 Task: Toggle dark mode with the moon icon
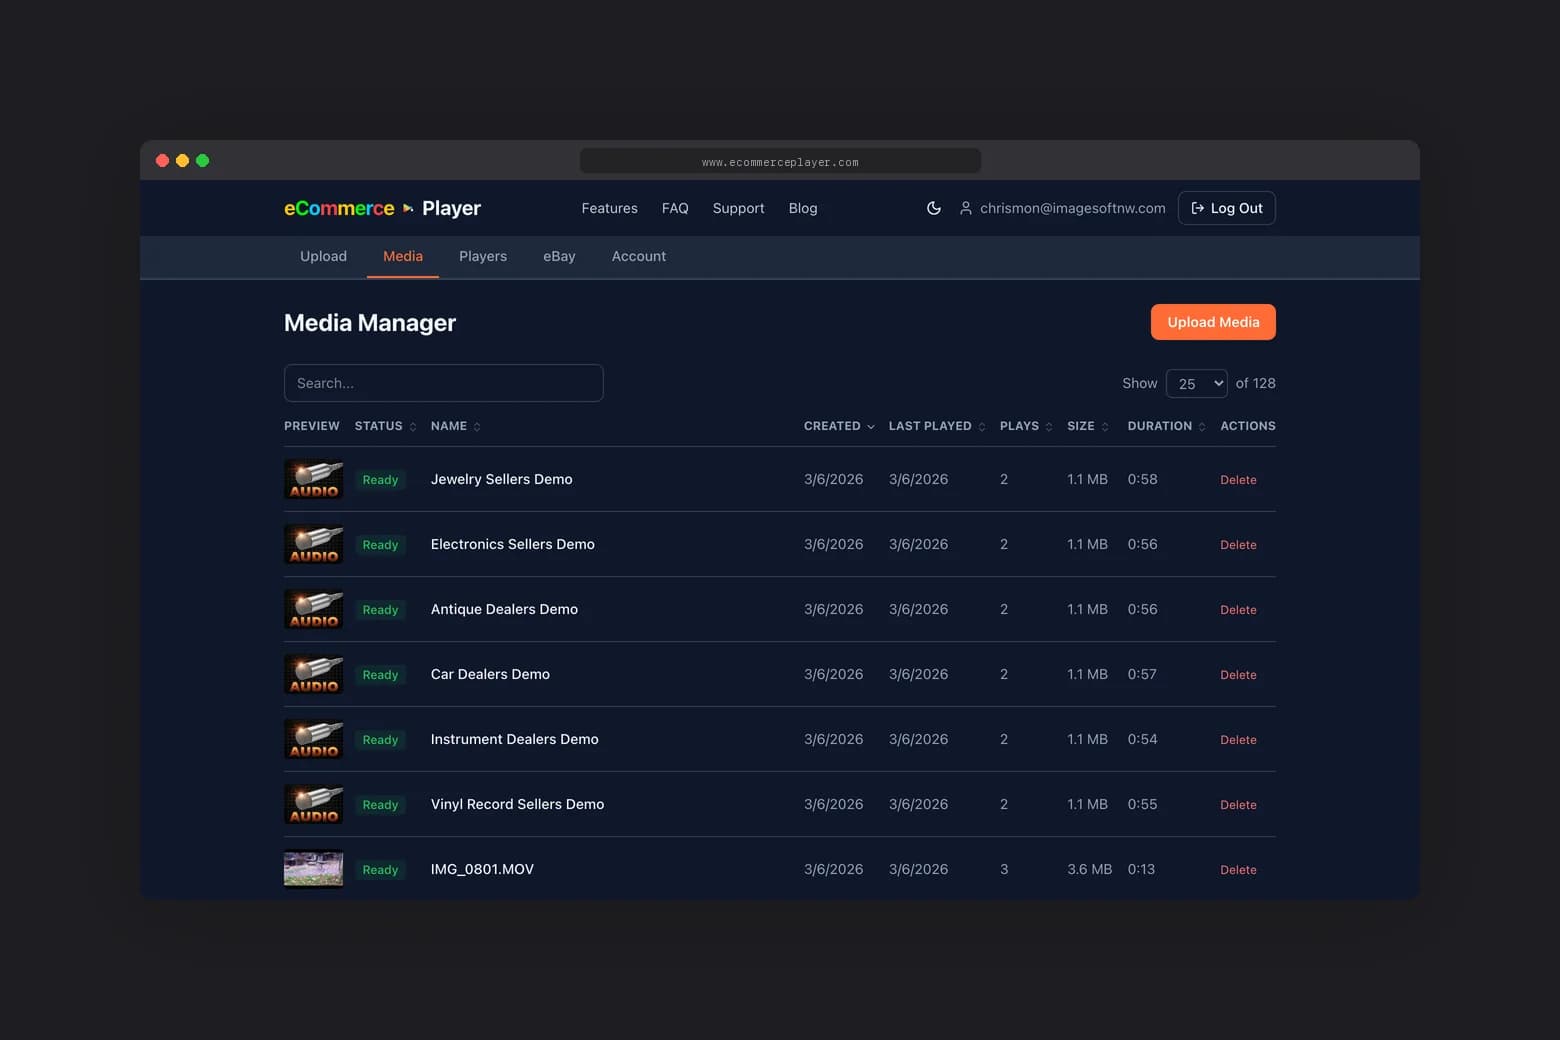933,208
